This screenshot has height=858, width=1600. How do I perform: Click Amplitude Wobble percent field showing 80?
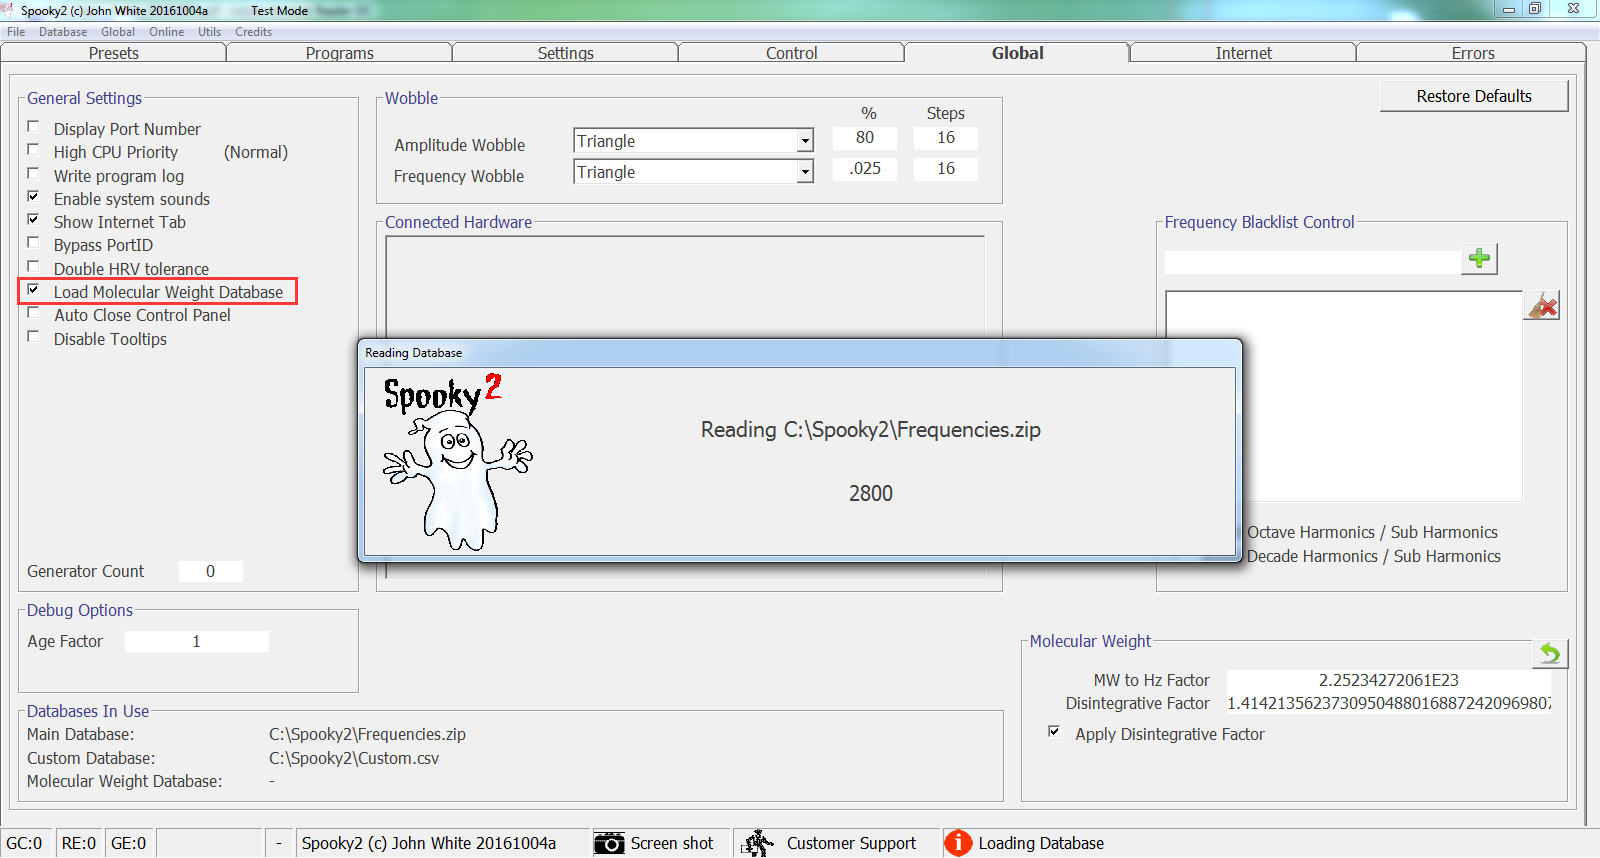pyautogui.click(x=865, y=138)
